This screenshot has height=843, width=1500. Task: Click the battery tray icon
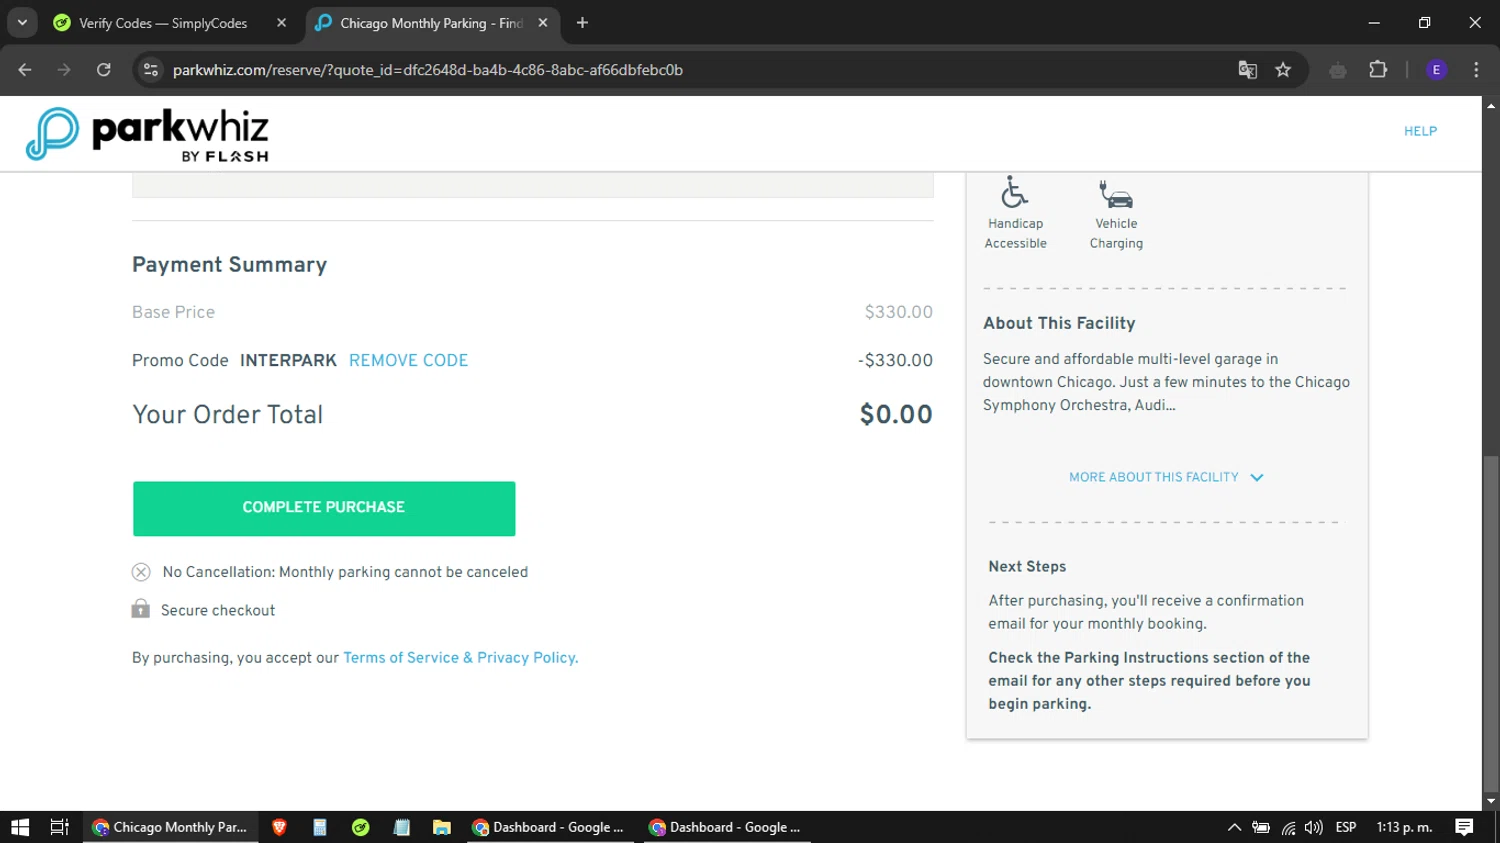(x=1261, y=827)
